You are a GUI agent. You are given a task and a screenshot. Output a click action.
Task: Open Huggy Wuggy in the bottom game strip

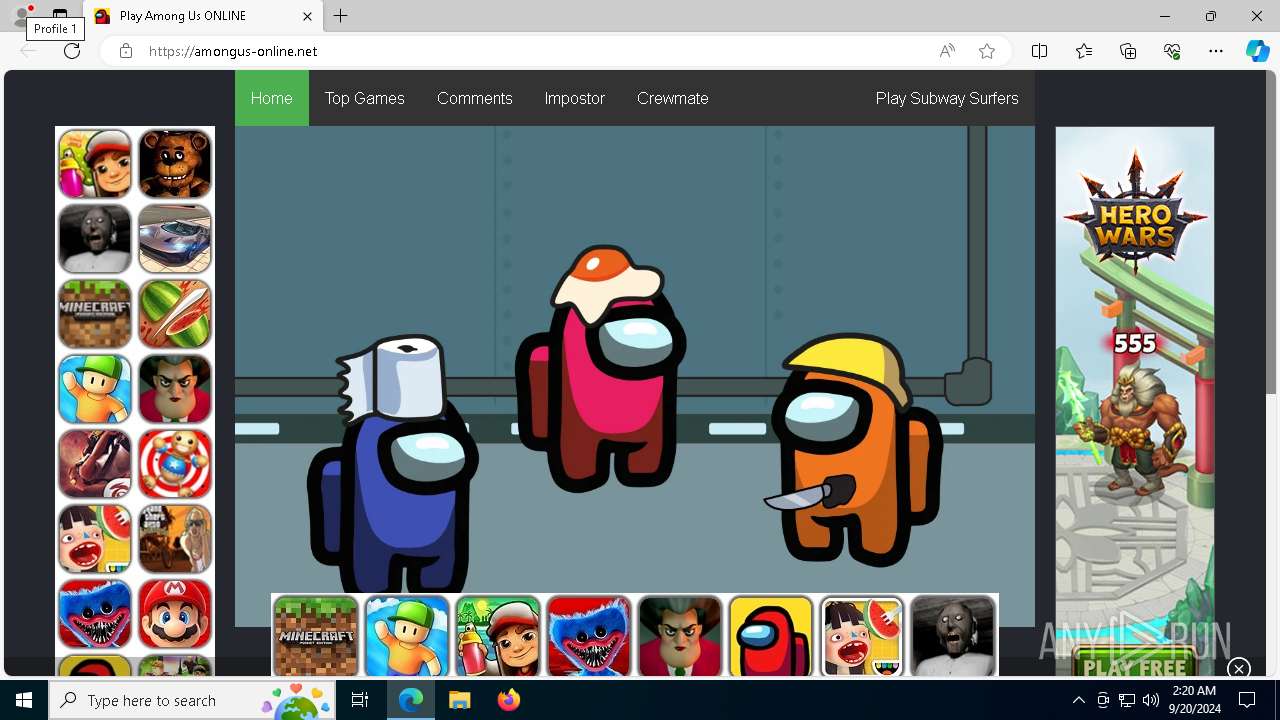589,636
